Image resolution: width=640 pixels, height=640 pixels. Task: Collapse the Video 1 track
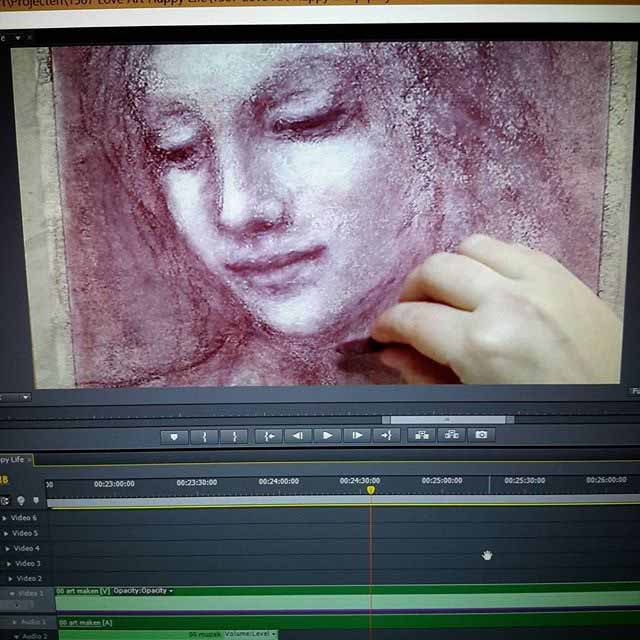click(x=12, y=593)
